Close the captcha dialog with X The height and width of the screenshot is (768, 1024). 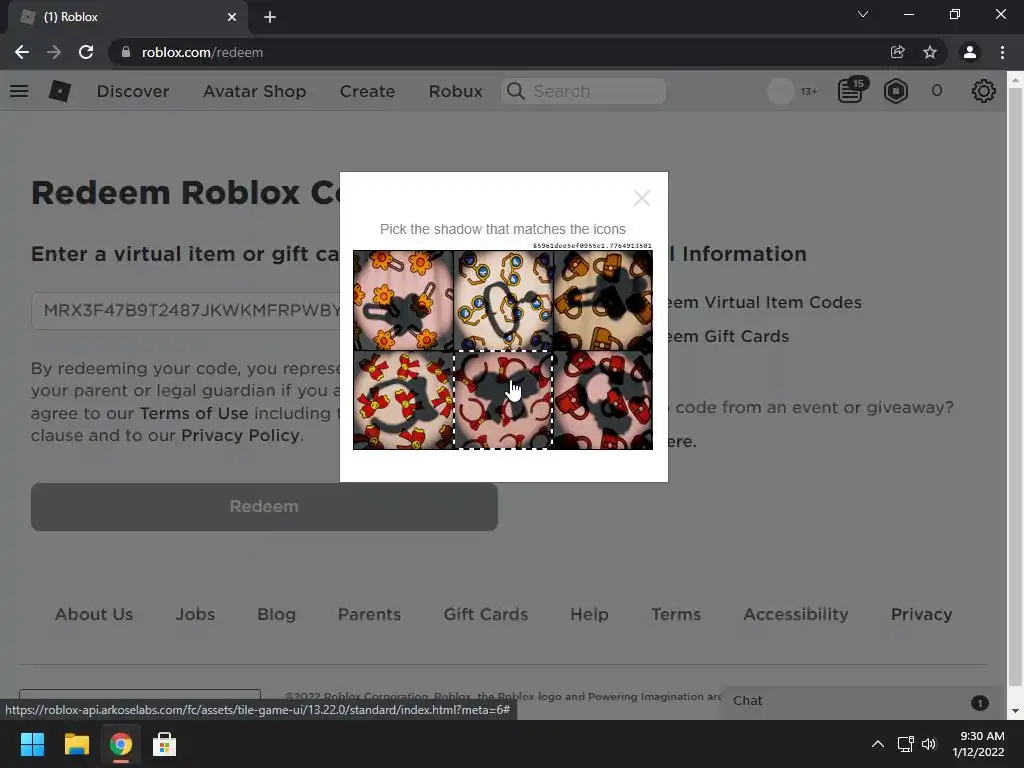click(x=641, y=198)
